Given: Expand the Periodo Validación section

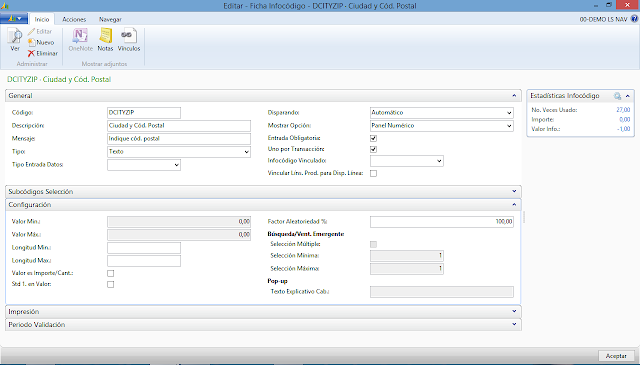Looking at the screenshot, I should pyautogui.click(x=514, y=325).
